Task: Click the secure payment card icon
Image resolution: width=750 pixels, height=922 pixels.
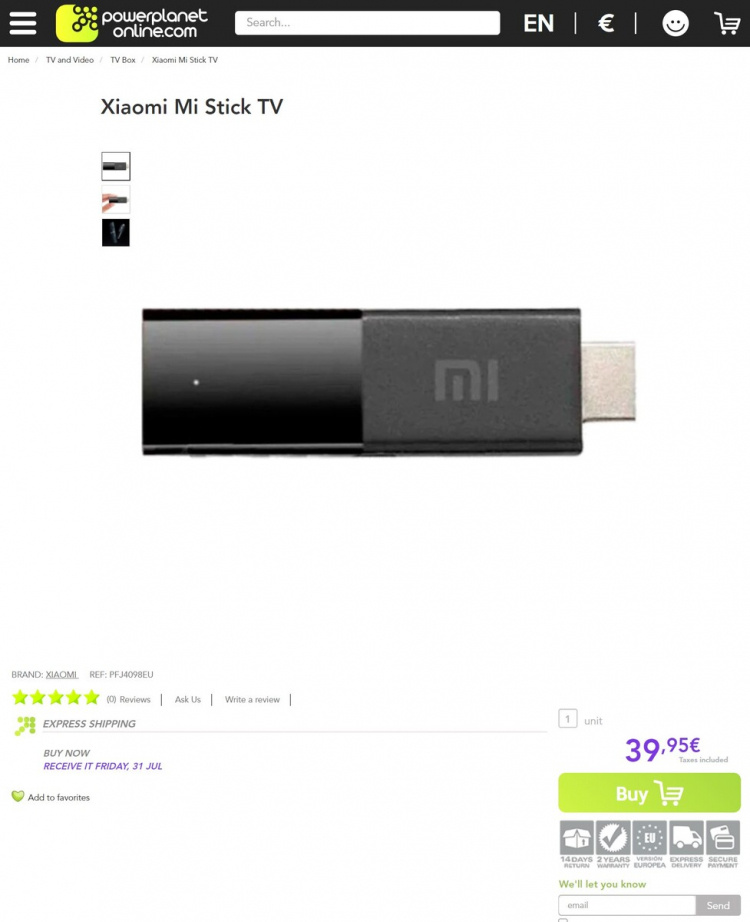Action: click(723, 838)
